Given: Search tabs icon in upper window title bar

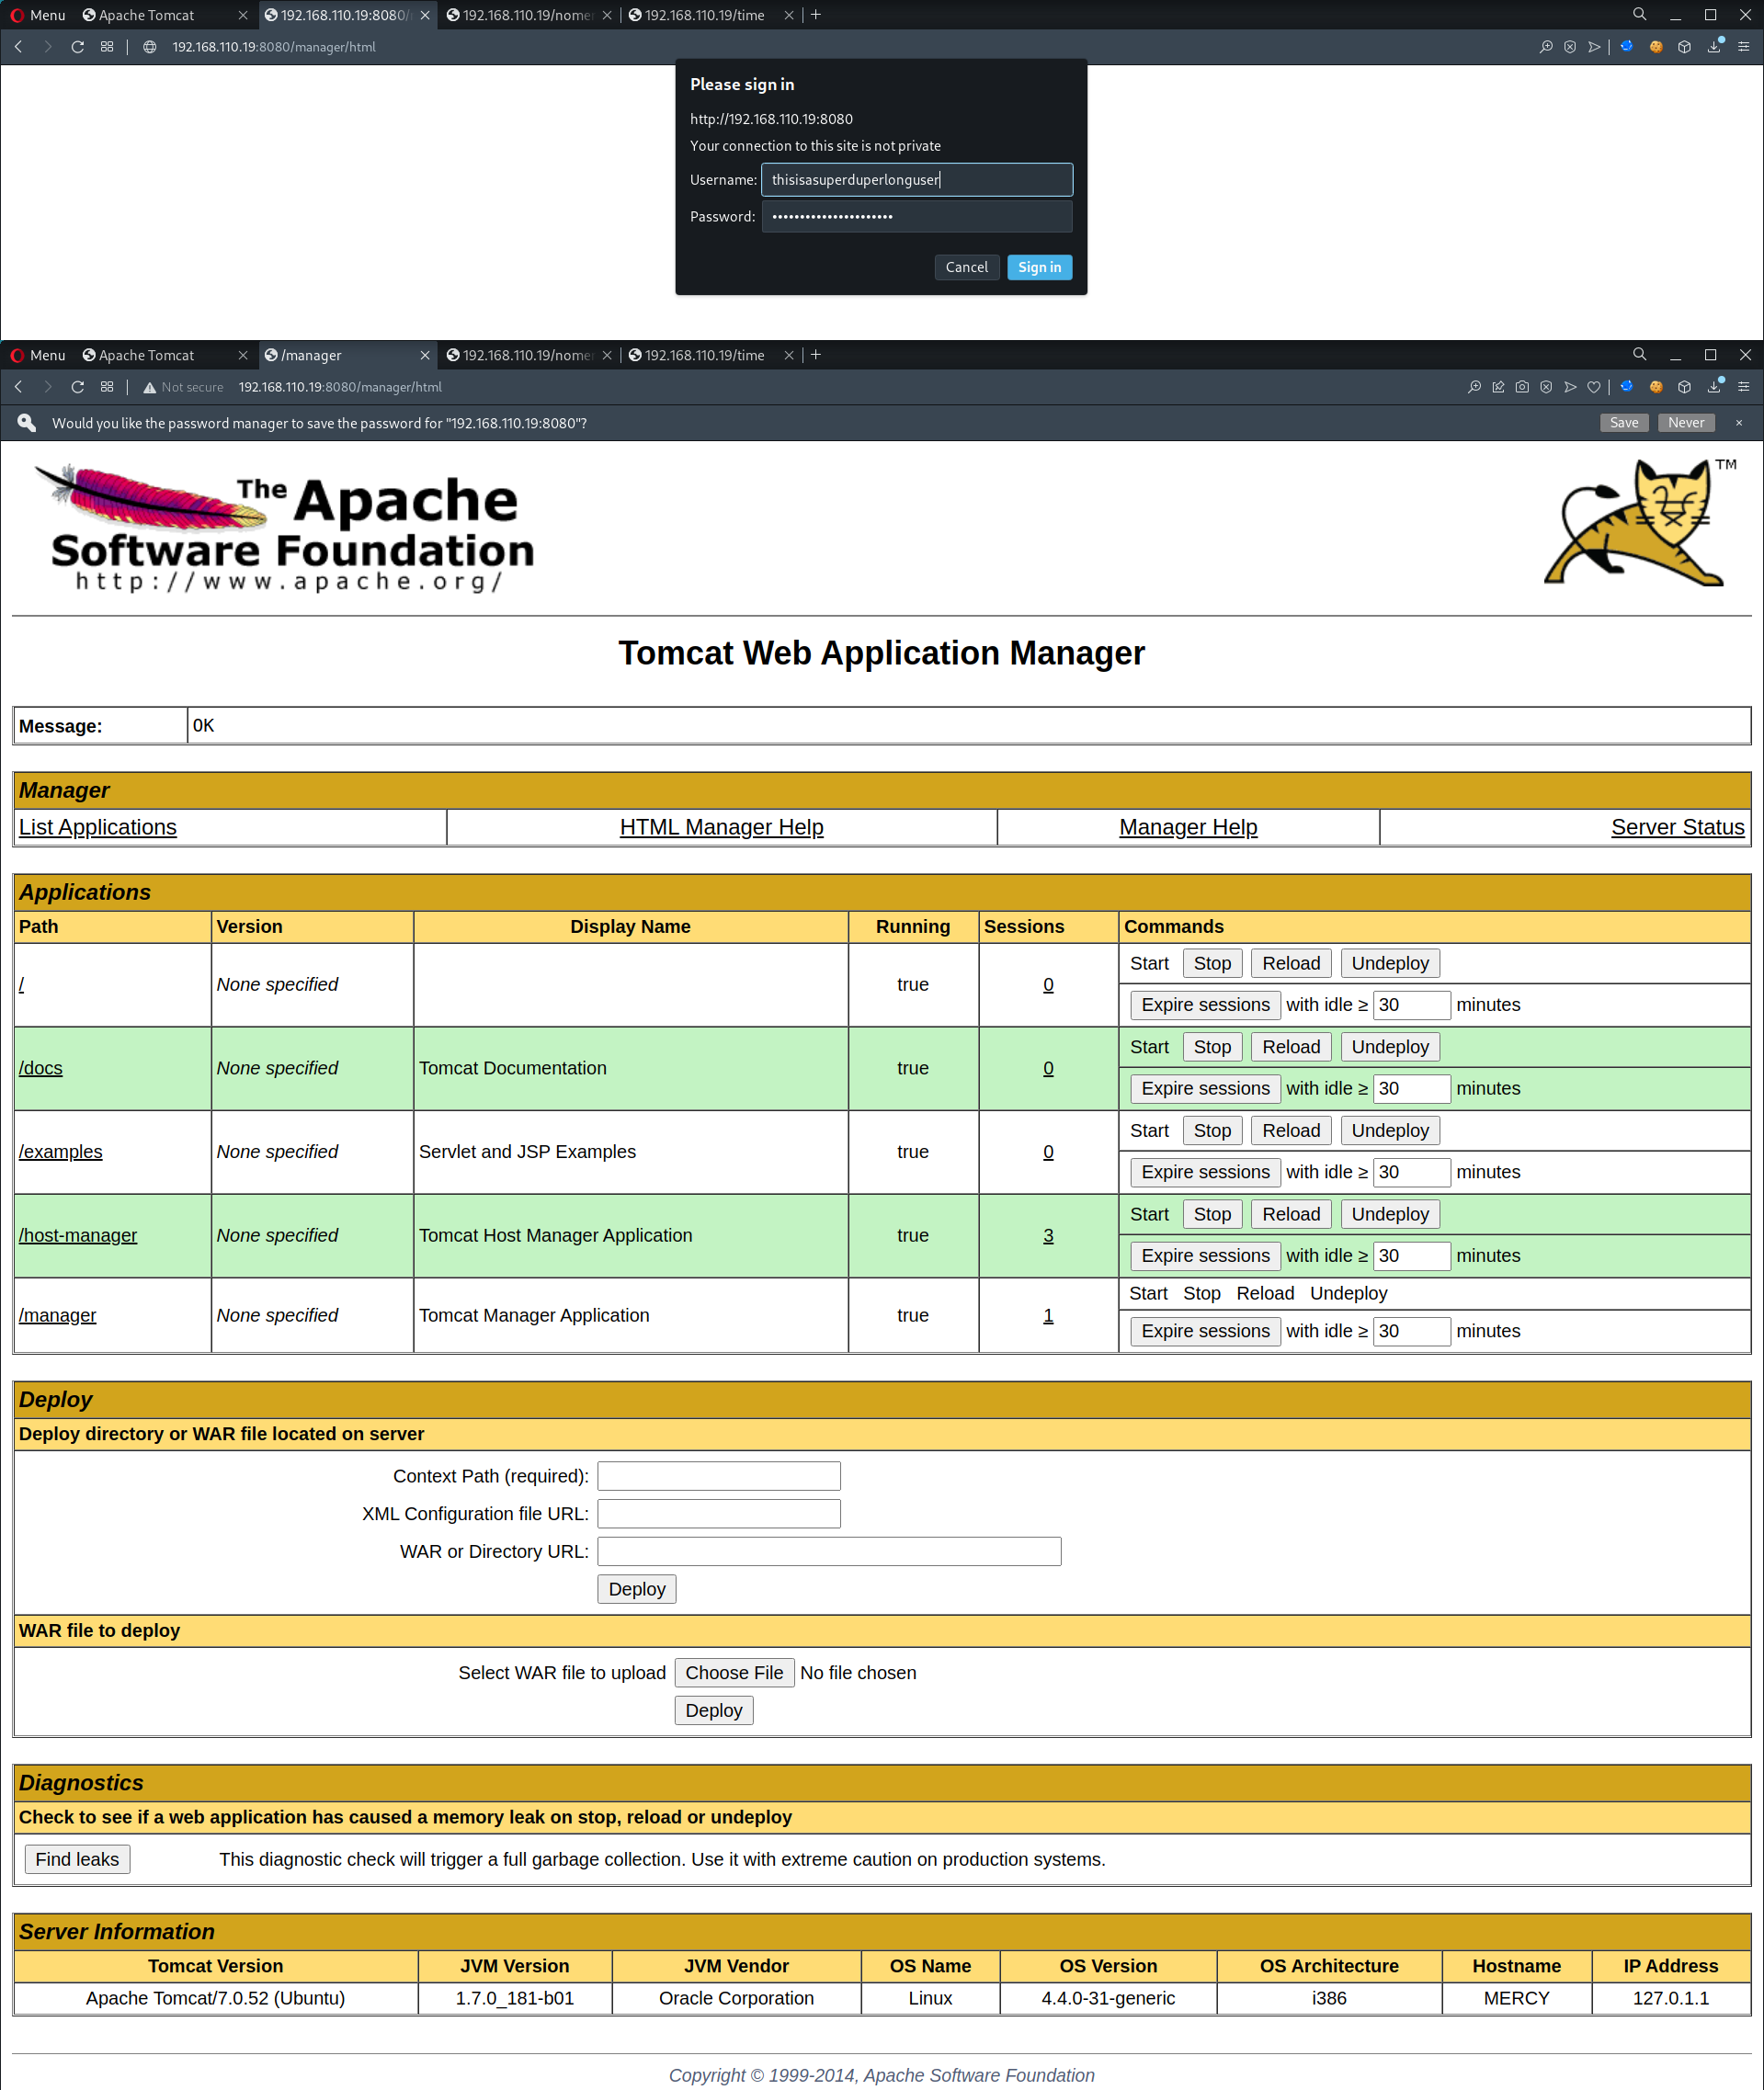Looking at the screenshot, I should [1639, 15].
